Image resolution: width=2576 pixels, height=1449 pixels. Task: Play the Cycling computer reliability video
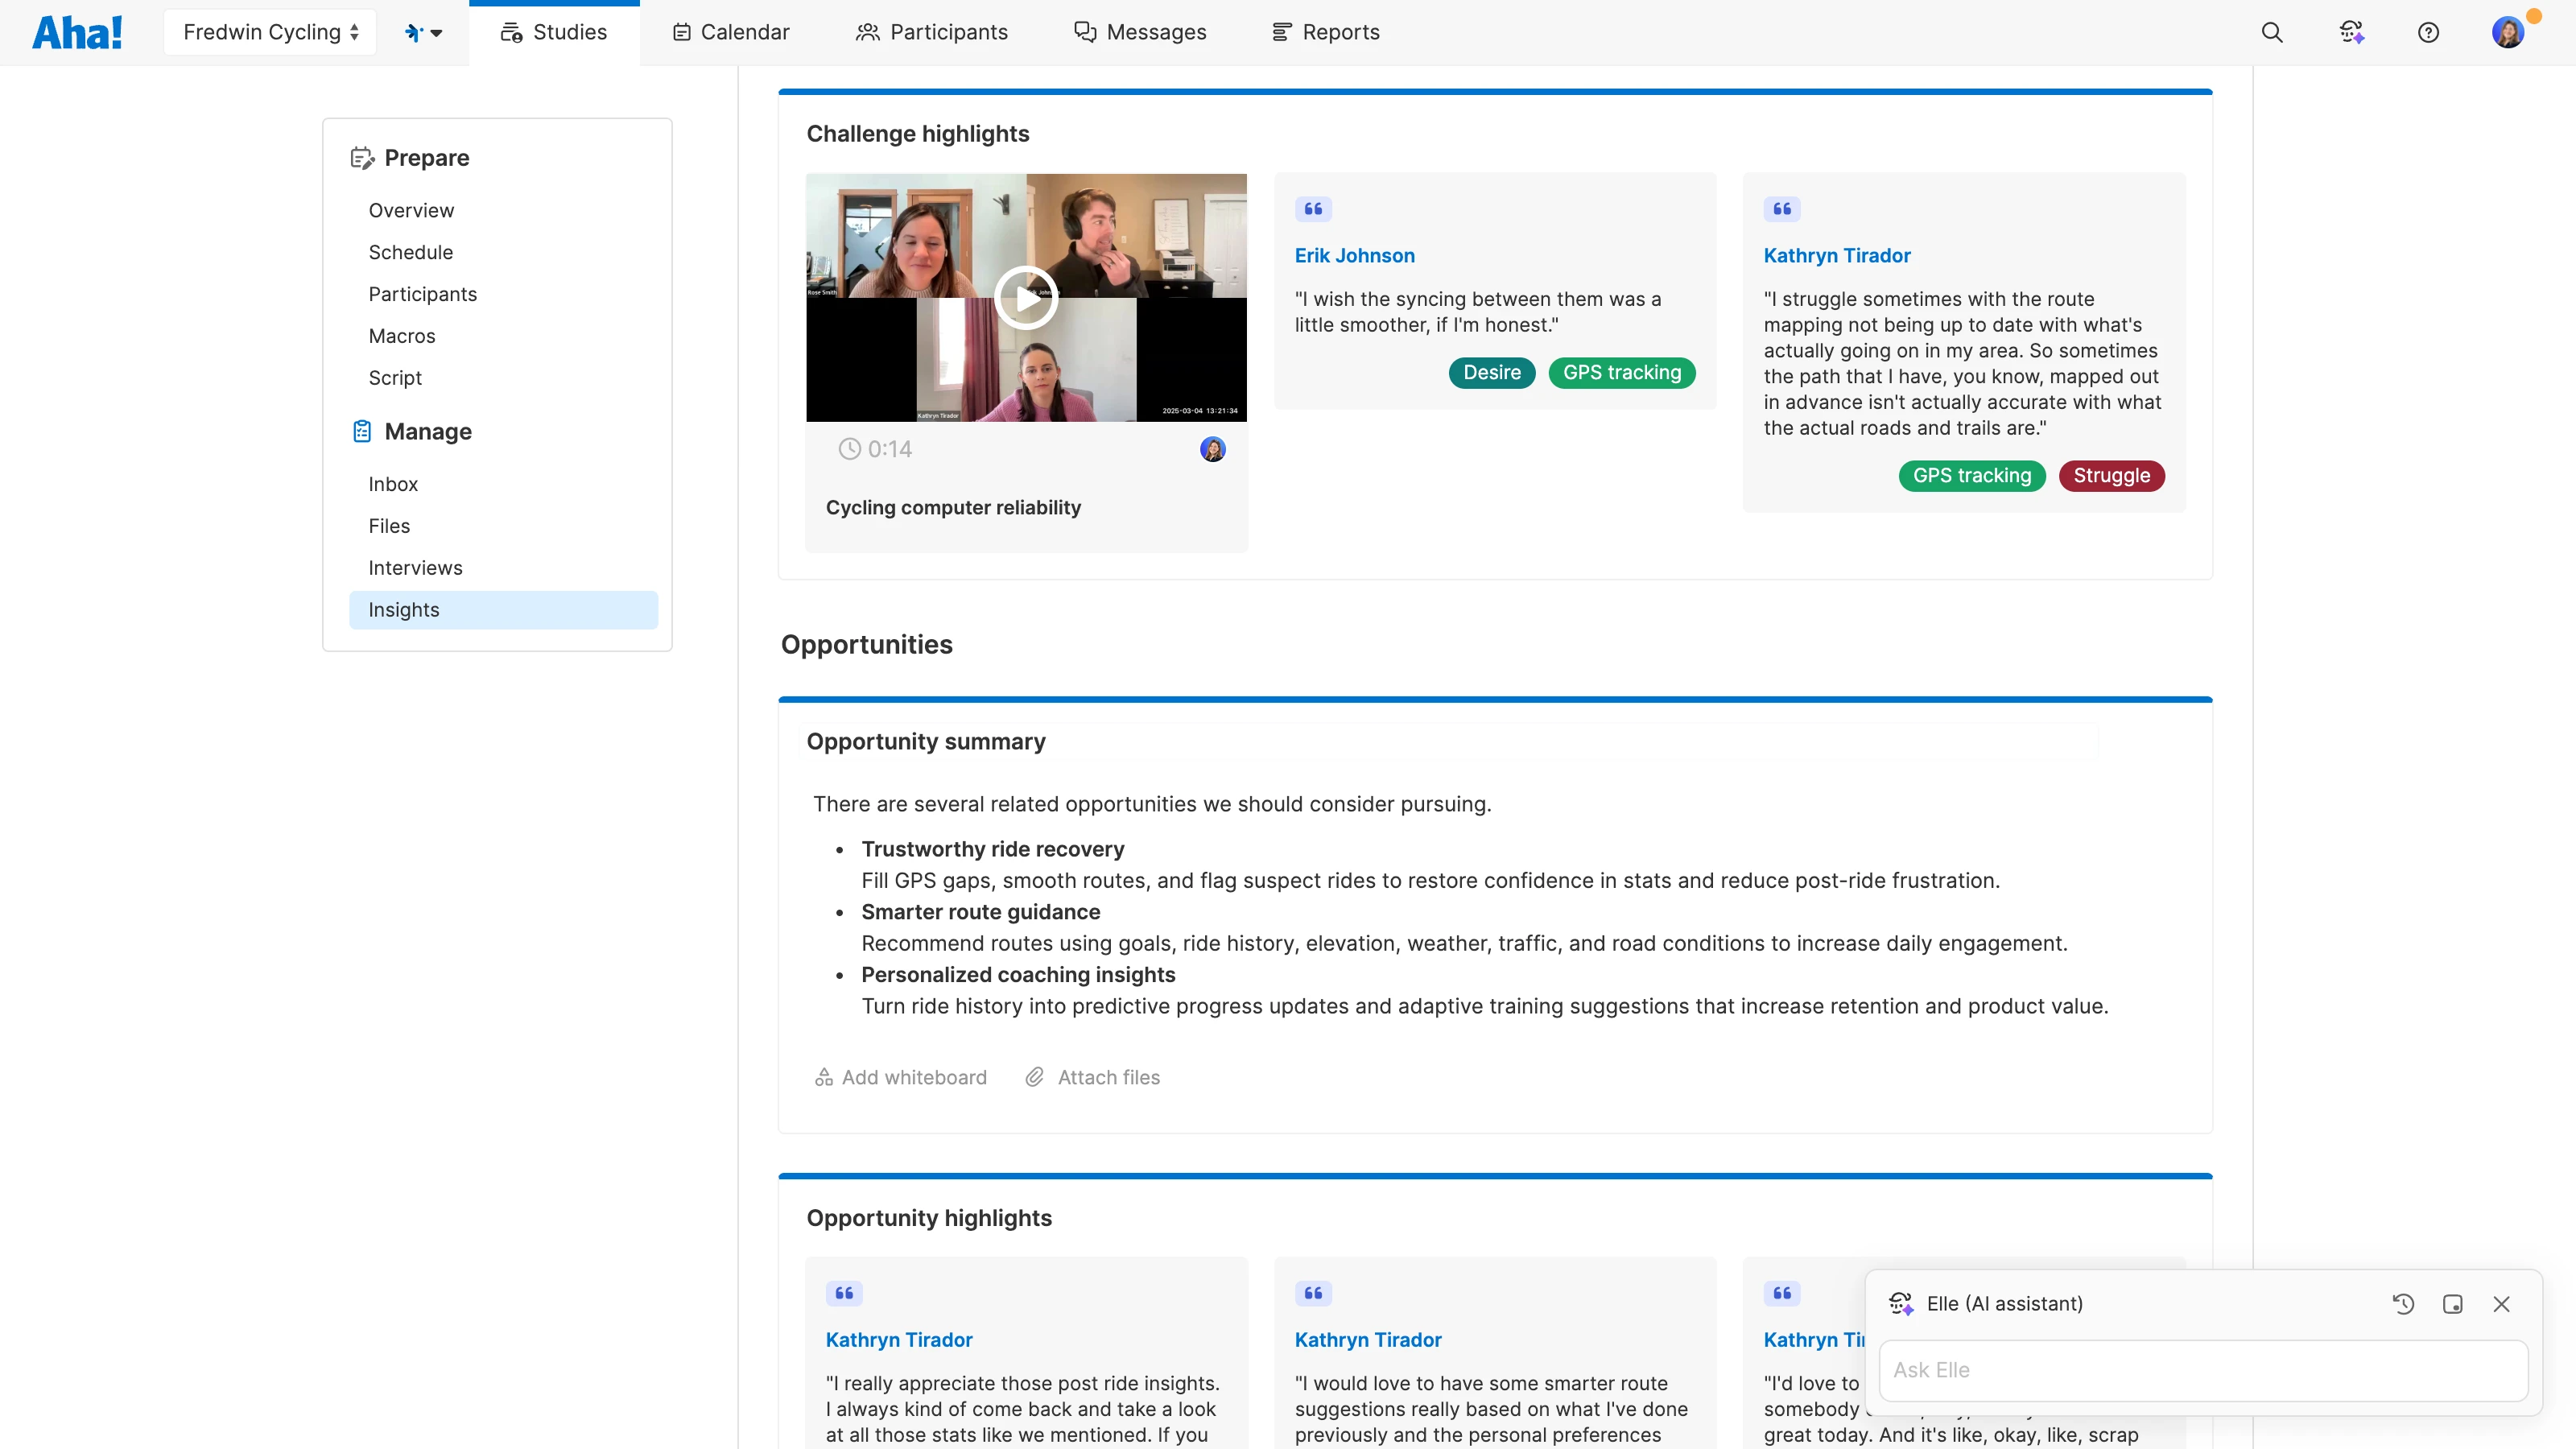(x=1026, y=297)
